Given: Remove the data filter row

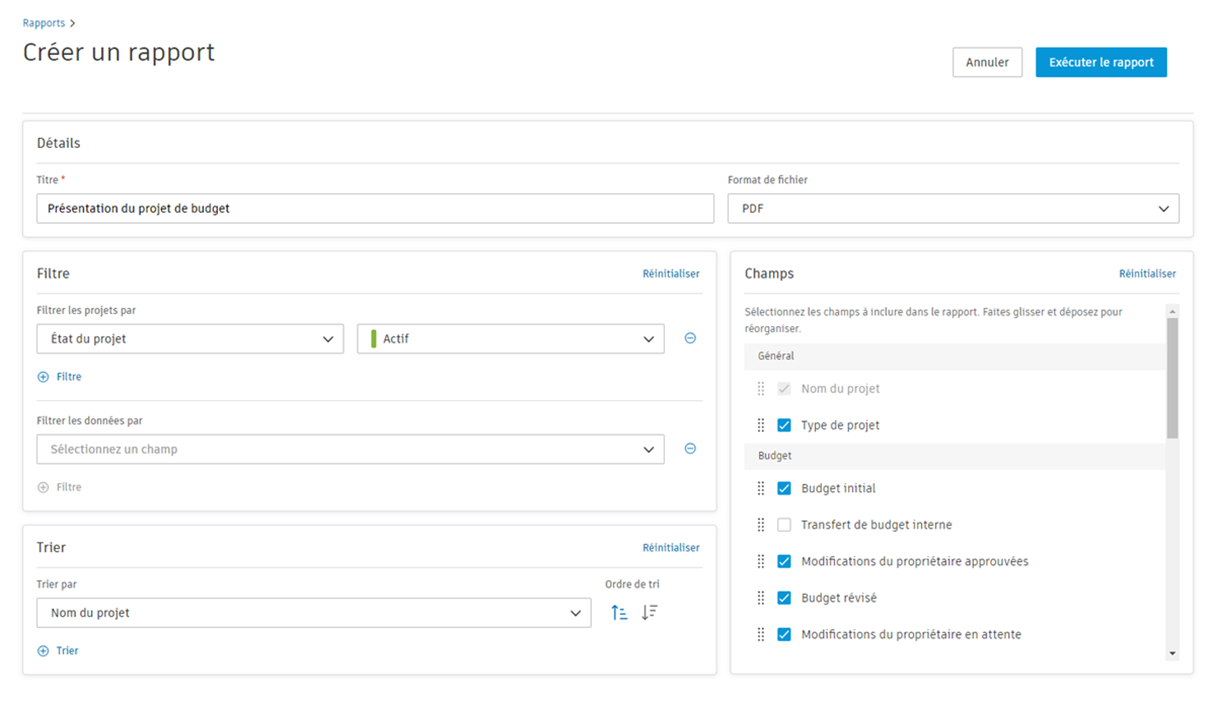Looking at the screenshot, I should click(x=690, y=449).
